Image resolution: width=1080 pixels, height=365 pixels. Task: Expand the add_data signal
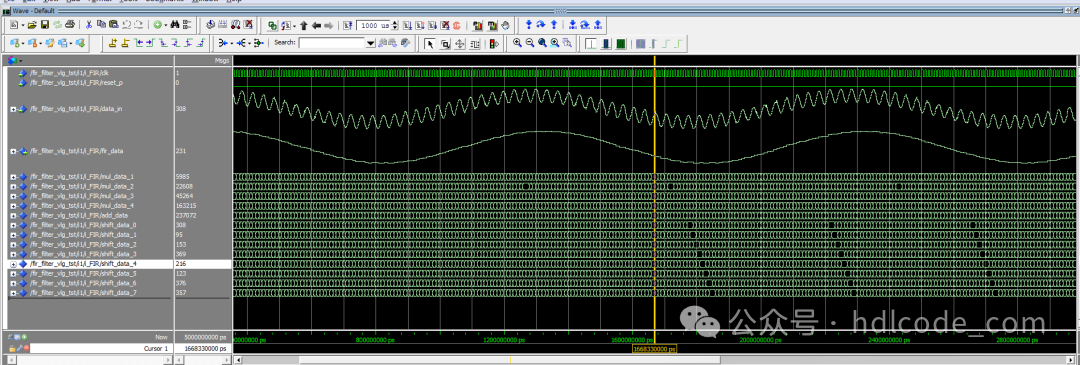13,216
